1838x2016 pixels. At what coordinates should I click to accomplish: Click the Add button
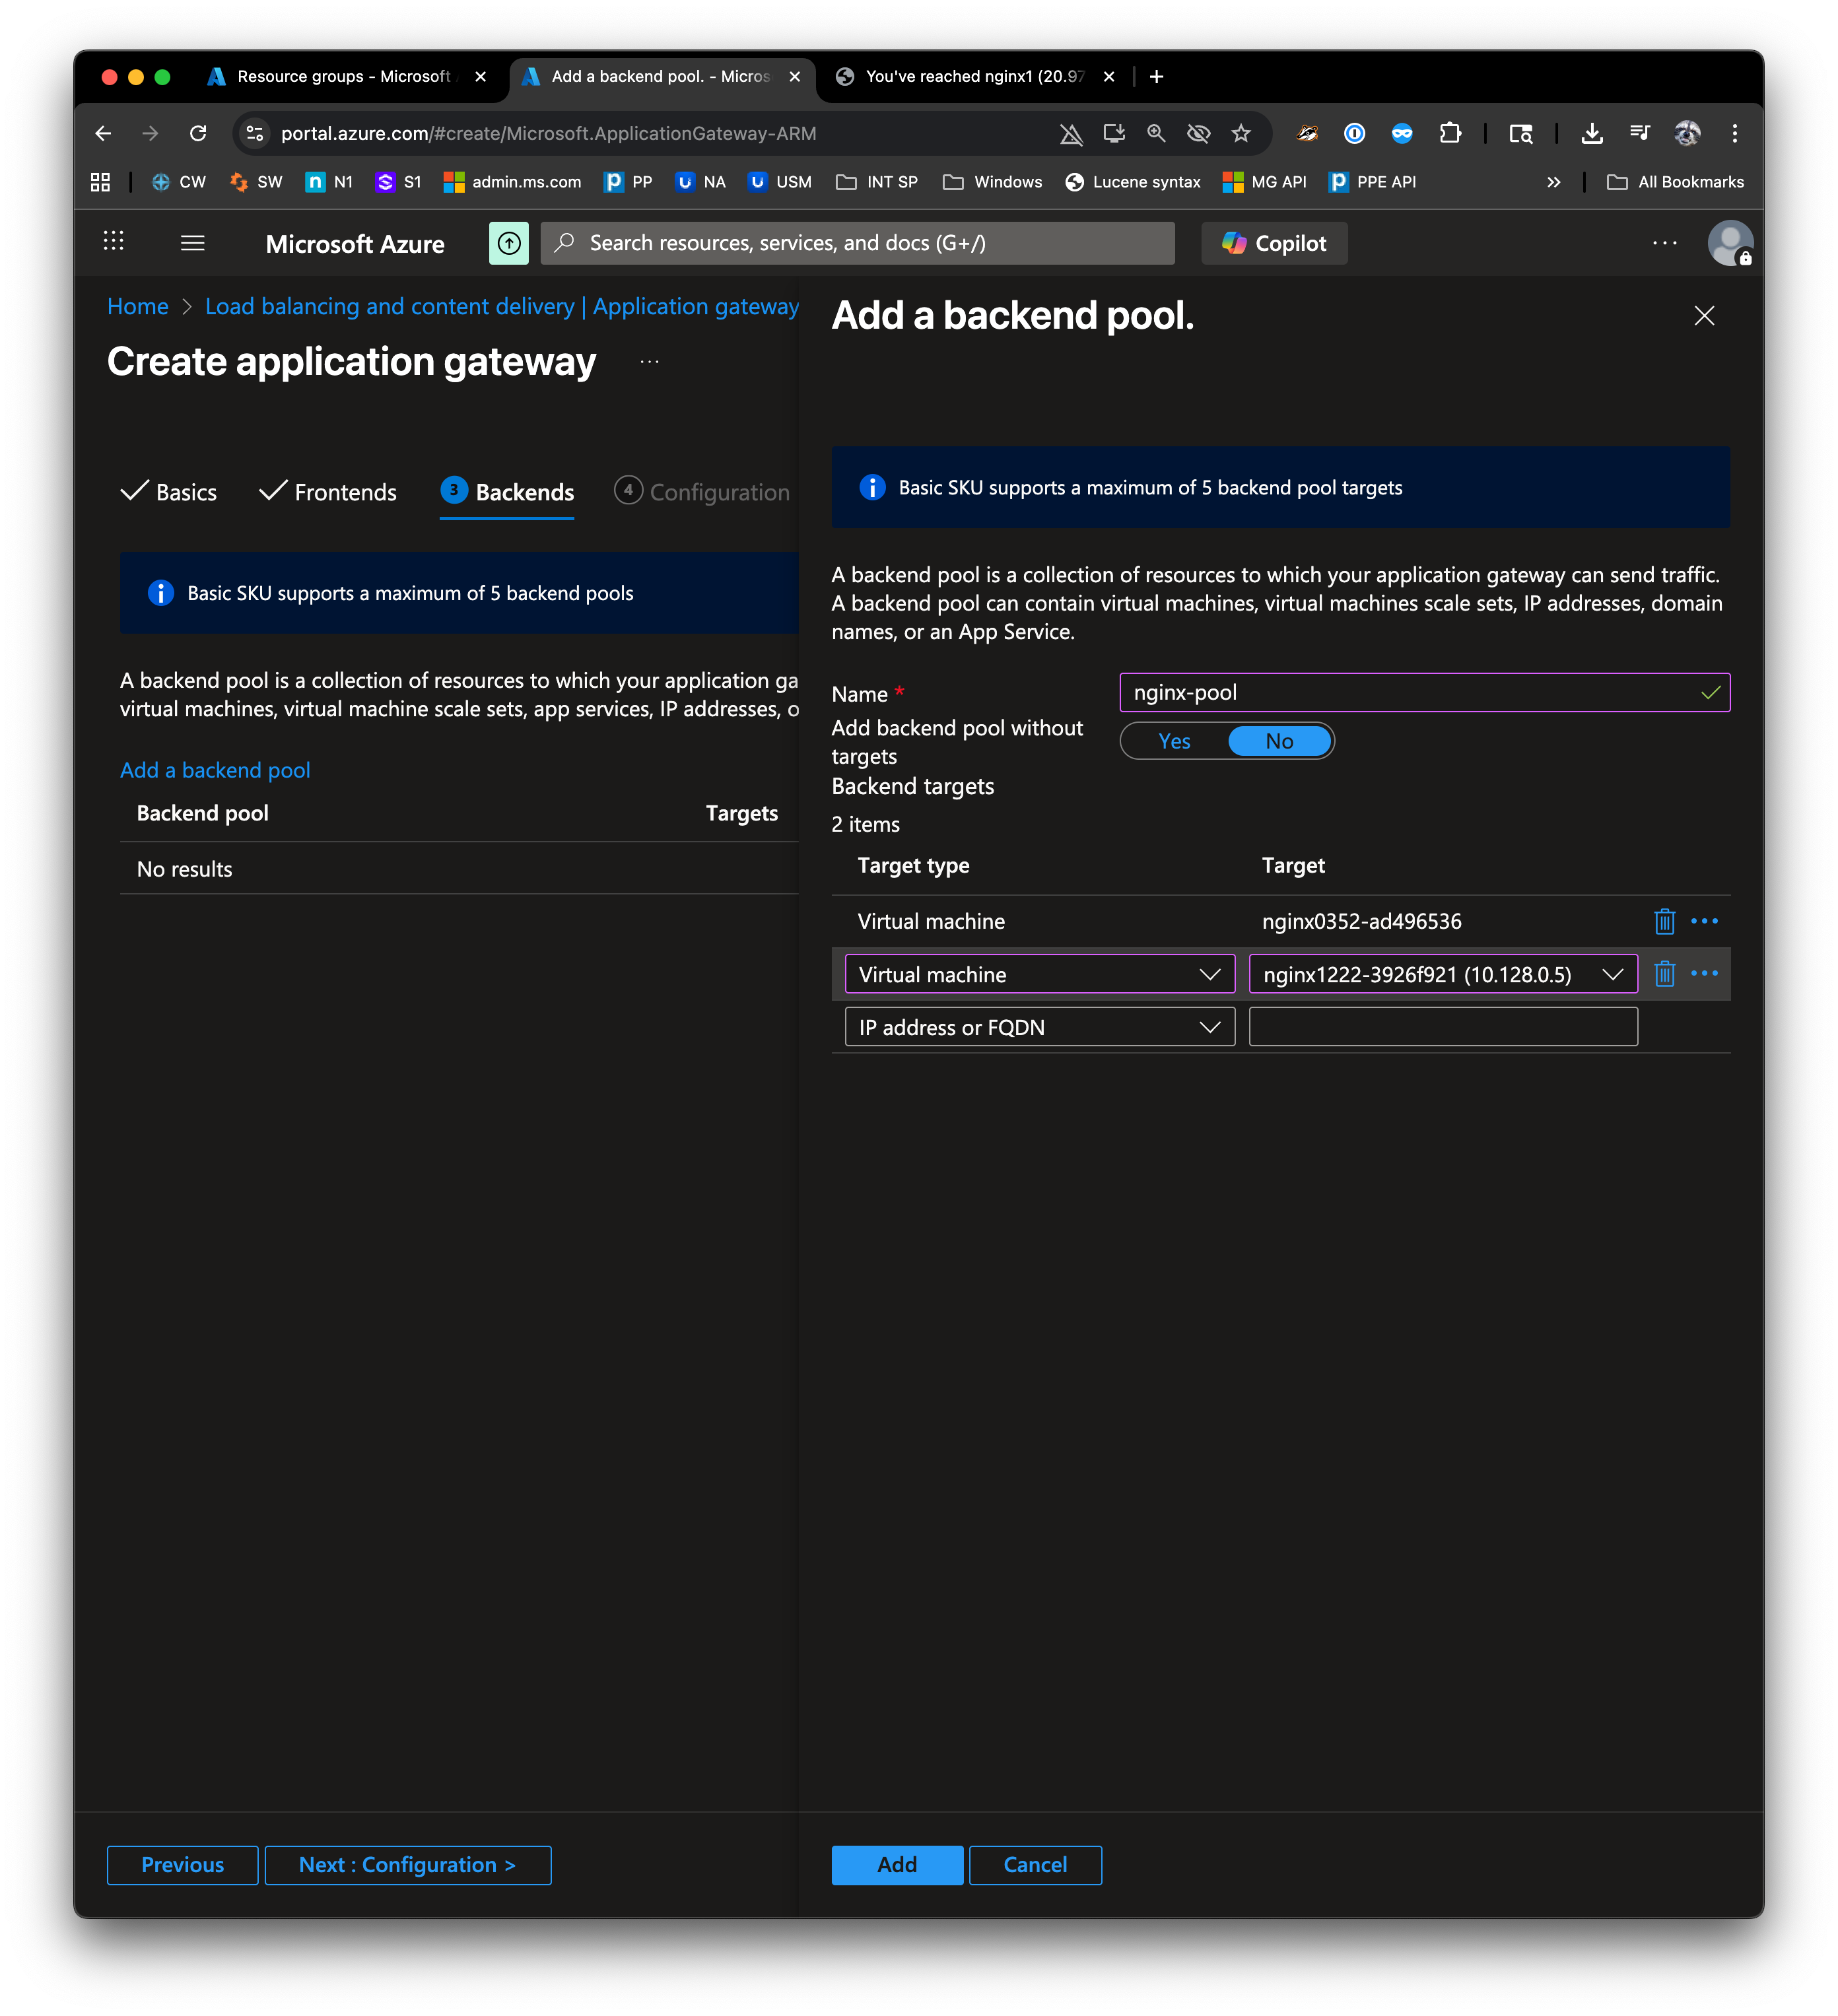(x=896, y=1865)
